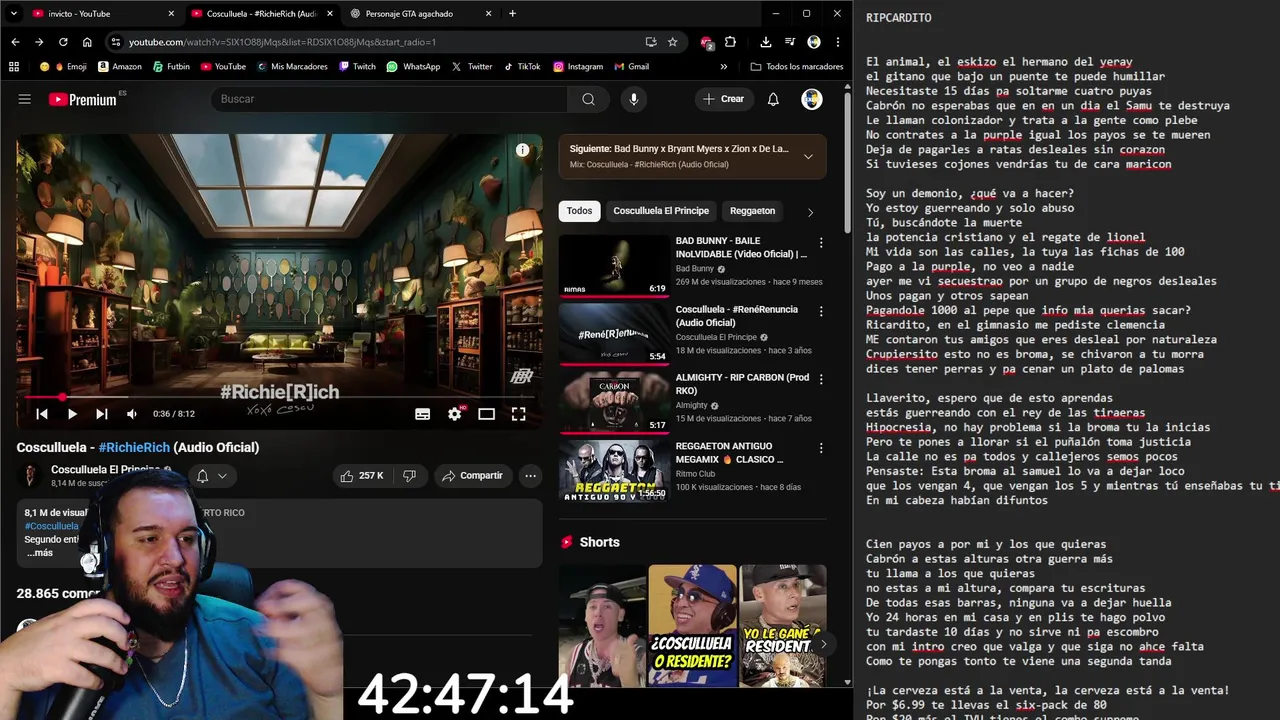Reload the YouTube page
The height and width of the screenshot is (720, 1280).
point(63,42)
